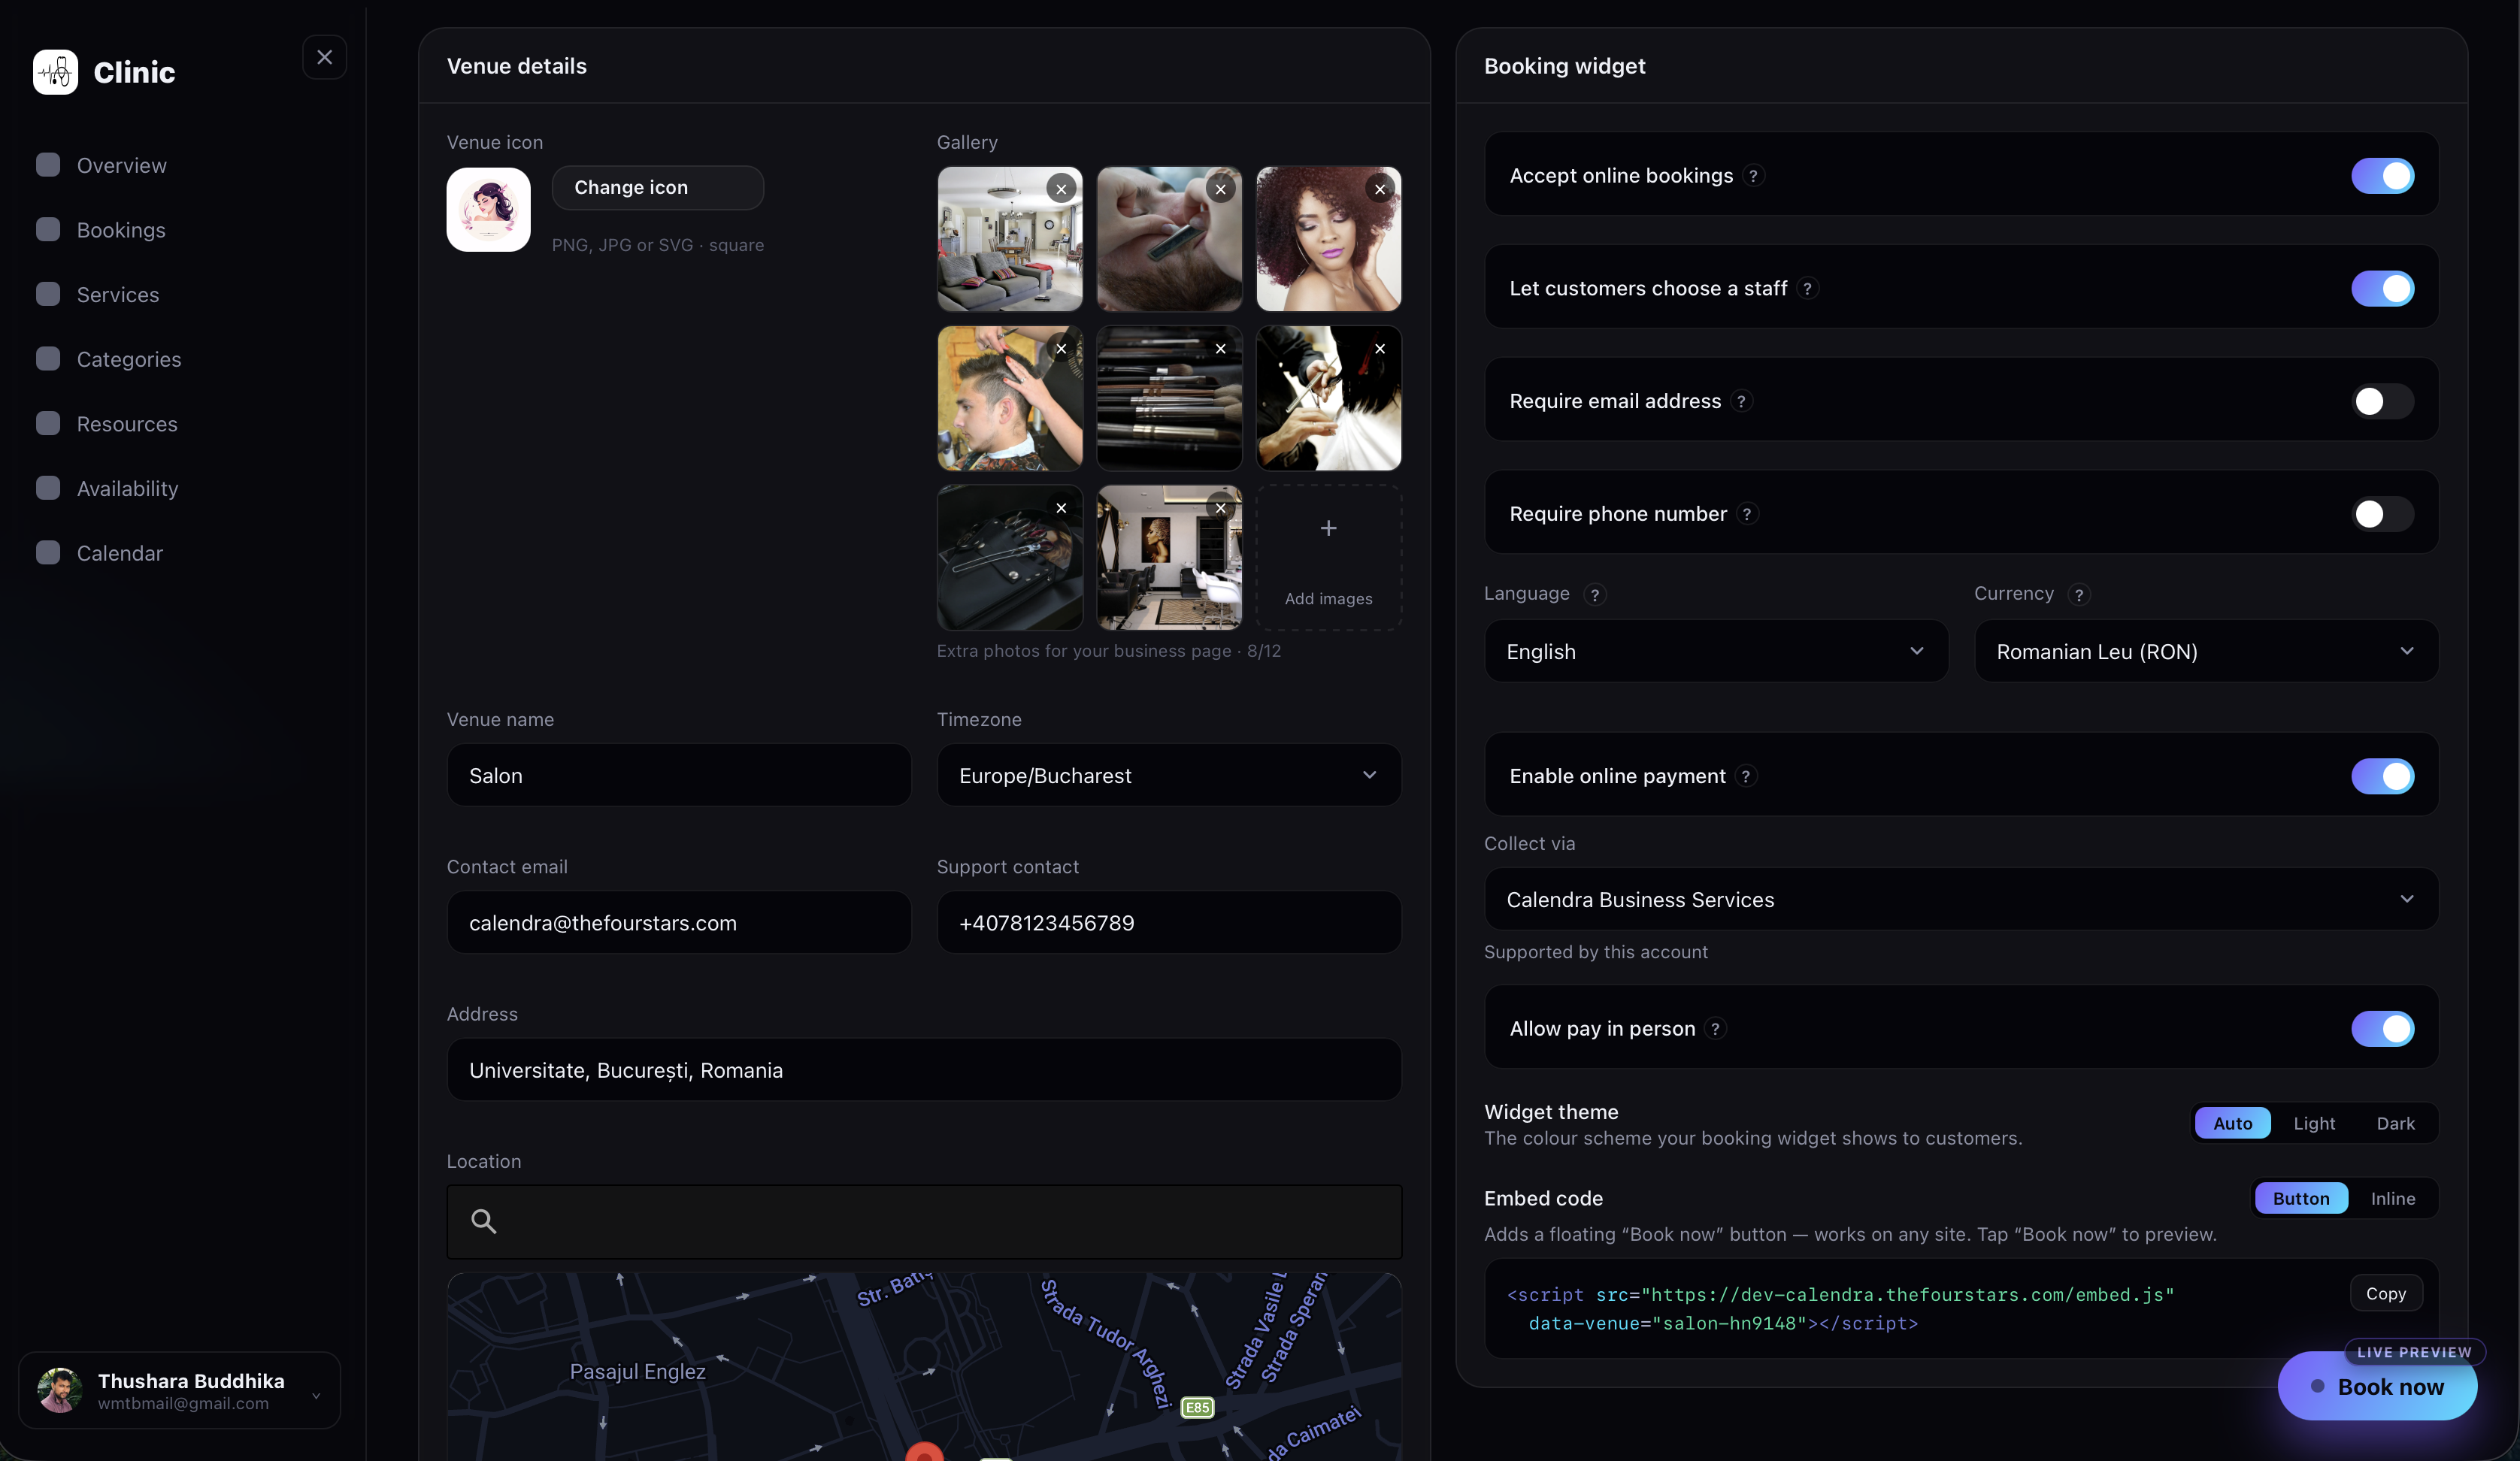2520x1461 pixels.
Task: Select Button embed code mode
Action: pyautogui.click(x=2300, y=1198)
